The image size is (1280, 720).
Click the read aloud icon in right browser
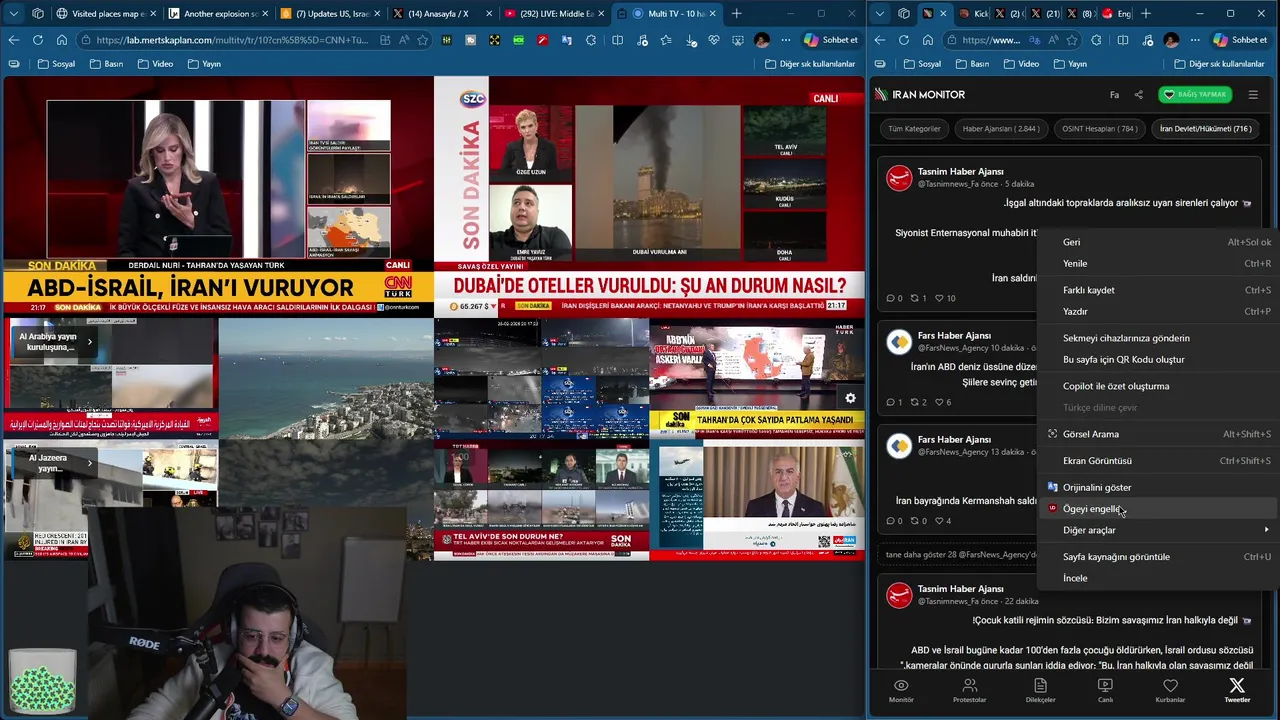tap(1051, 40)
